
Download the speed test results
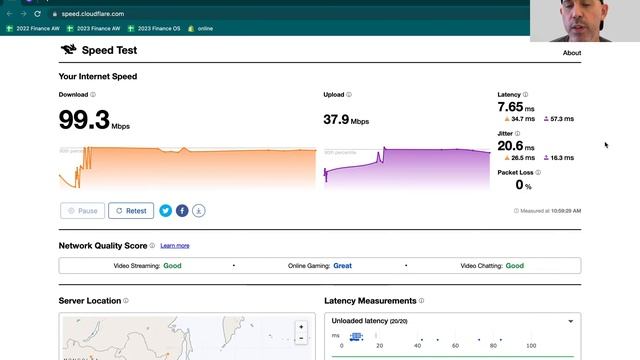(199, 211)
